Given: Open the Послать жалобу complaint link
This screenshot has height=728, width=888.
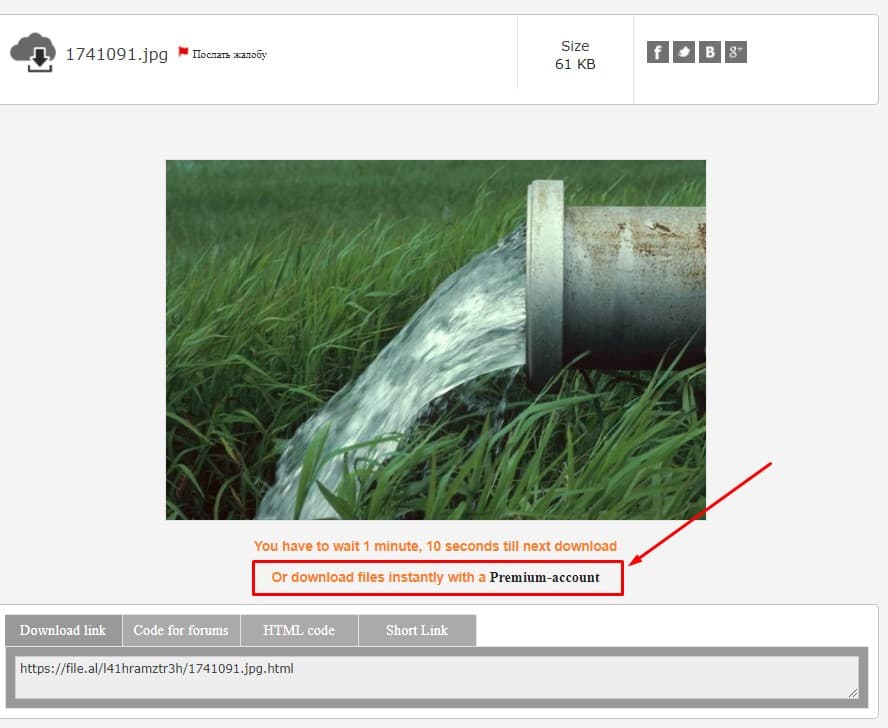Looking at the screenshot, I should point(229,54).
